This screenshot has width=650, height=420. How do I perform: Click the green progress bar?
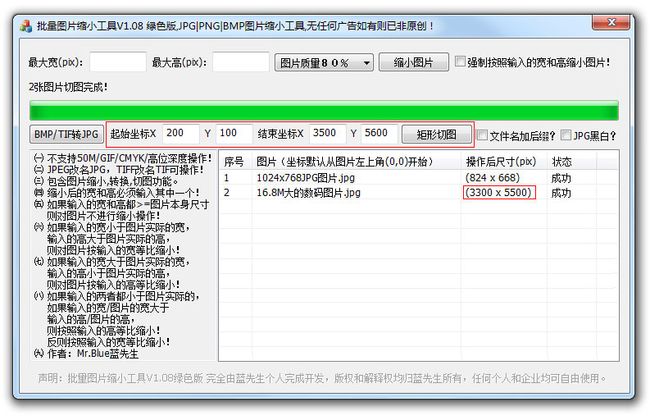coord(324,112)
